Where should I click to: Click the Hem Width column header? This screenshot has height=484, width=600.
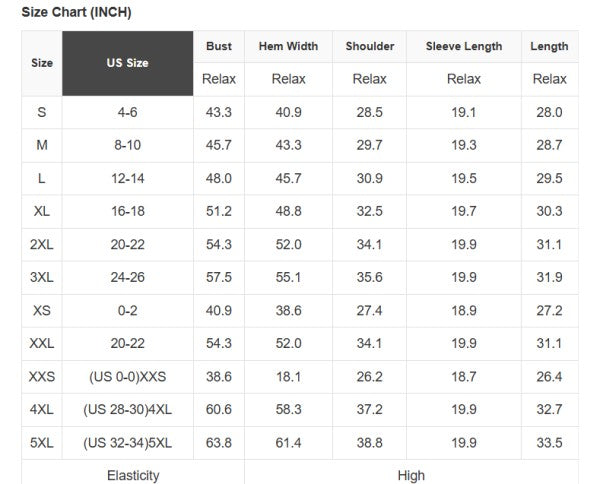click(288, 46)
